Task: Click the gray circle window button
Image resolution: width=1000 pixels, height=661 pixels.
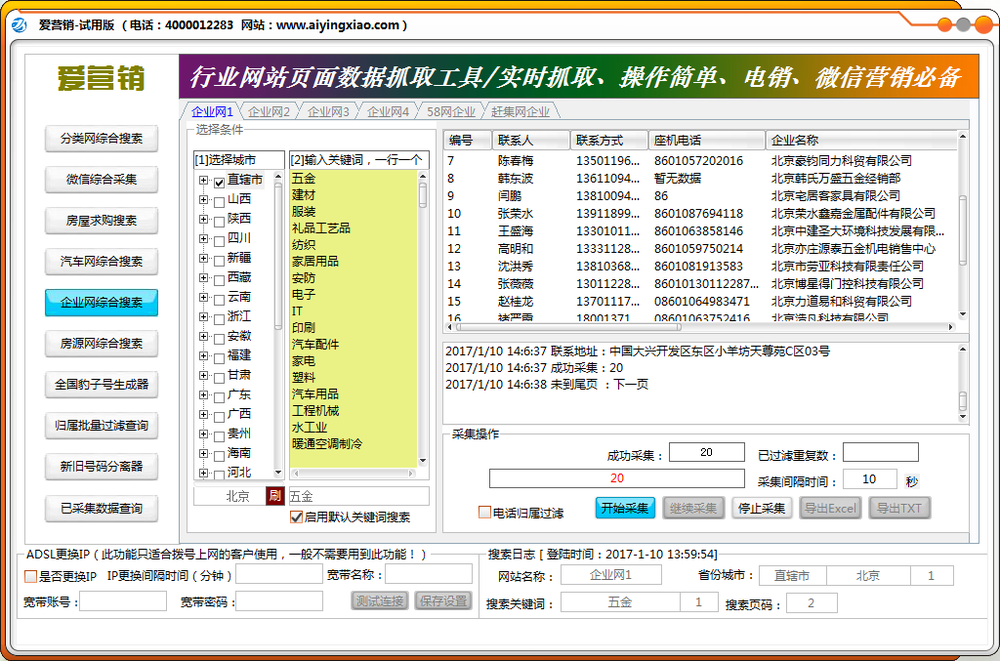Action: (963, 25)
